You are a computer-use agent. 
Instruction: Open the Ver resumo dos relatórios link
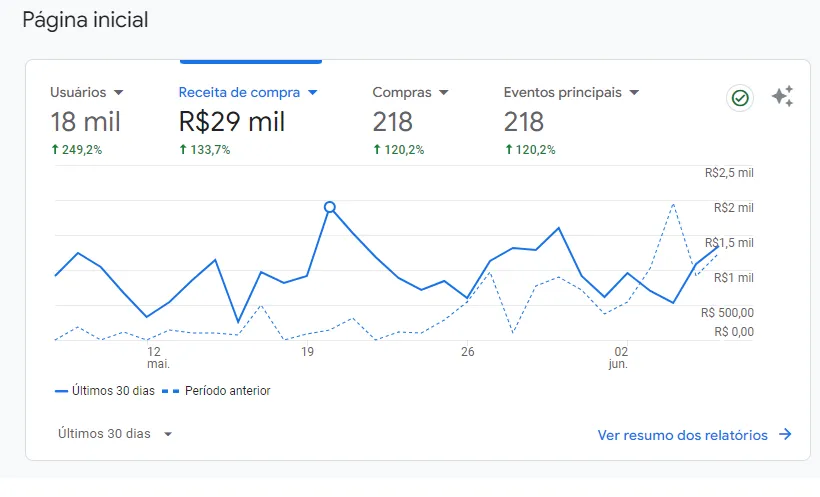[682, 435]
